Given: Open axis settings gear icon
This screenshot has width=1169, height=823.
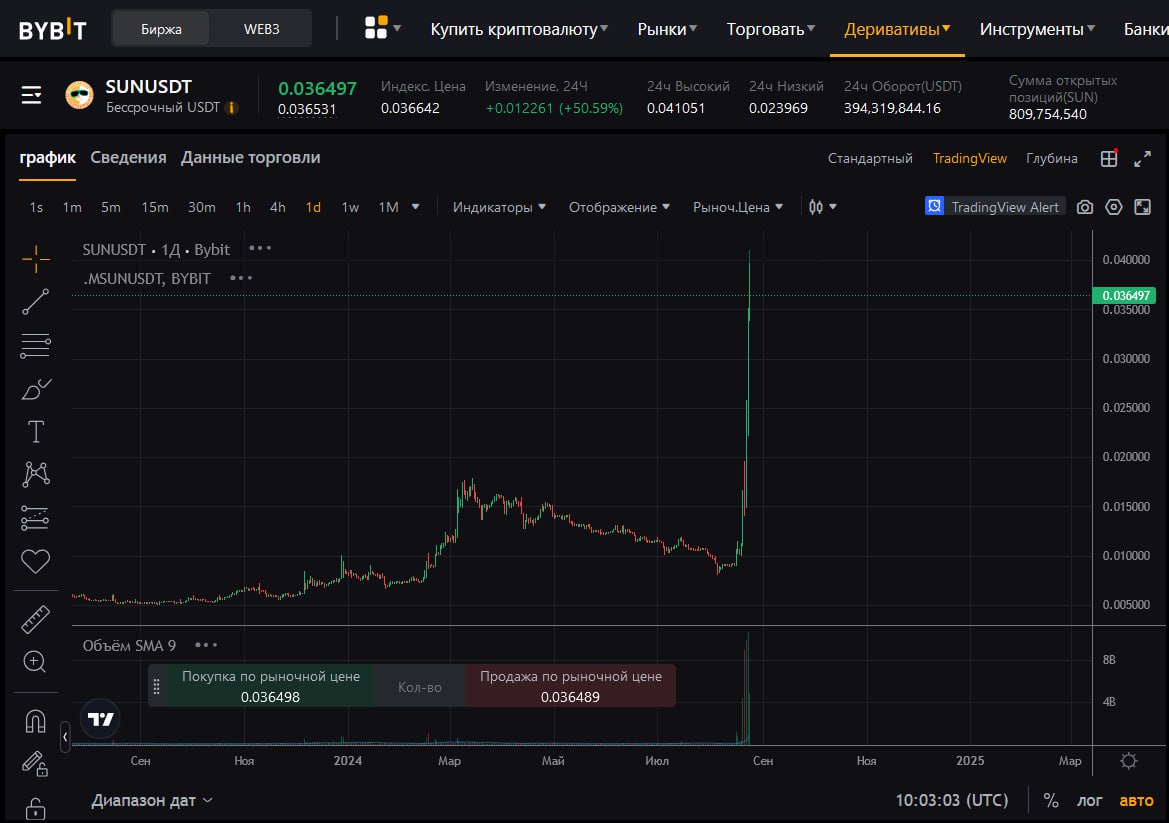Looking at the screenshot, I should (x=1129, y=760).
